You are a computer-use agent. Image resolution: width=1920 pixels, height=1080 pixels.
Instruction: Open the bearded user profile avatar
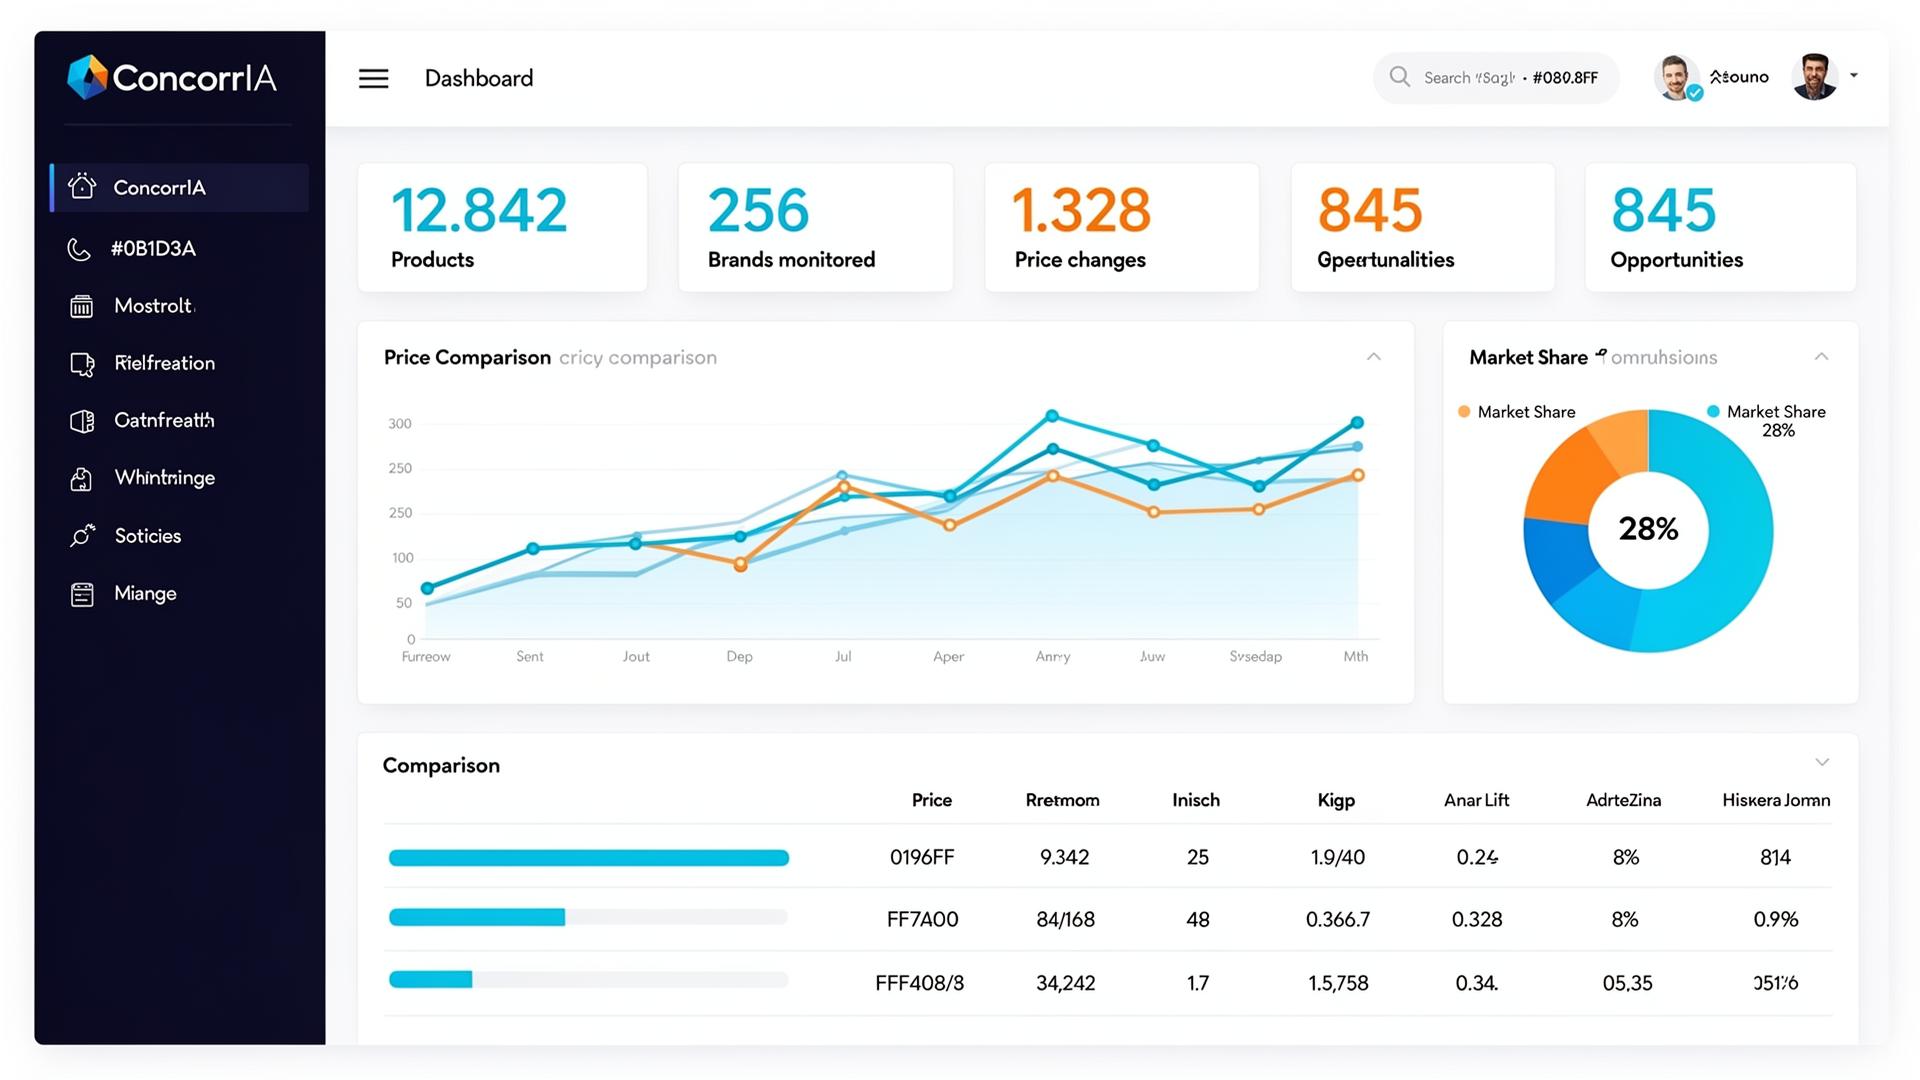pyautogui.click(x=1815, y=77)
